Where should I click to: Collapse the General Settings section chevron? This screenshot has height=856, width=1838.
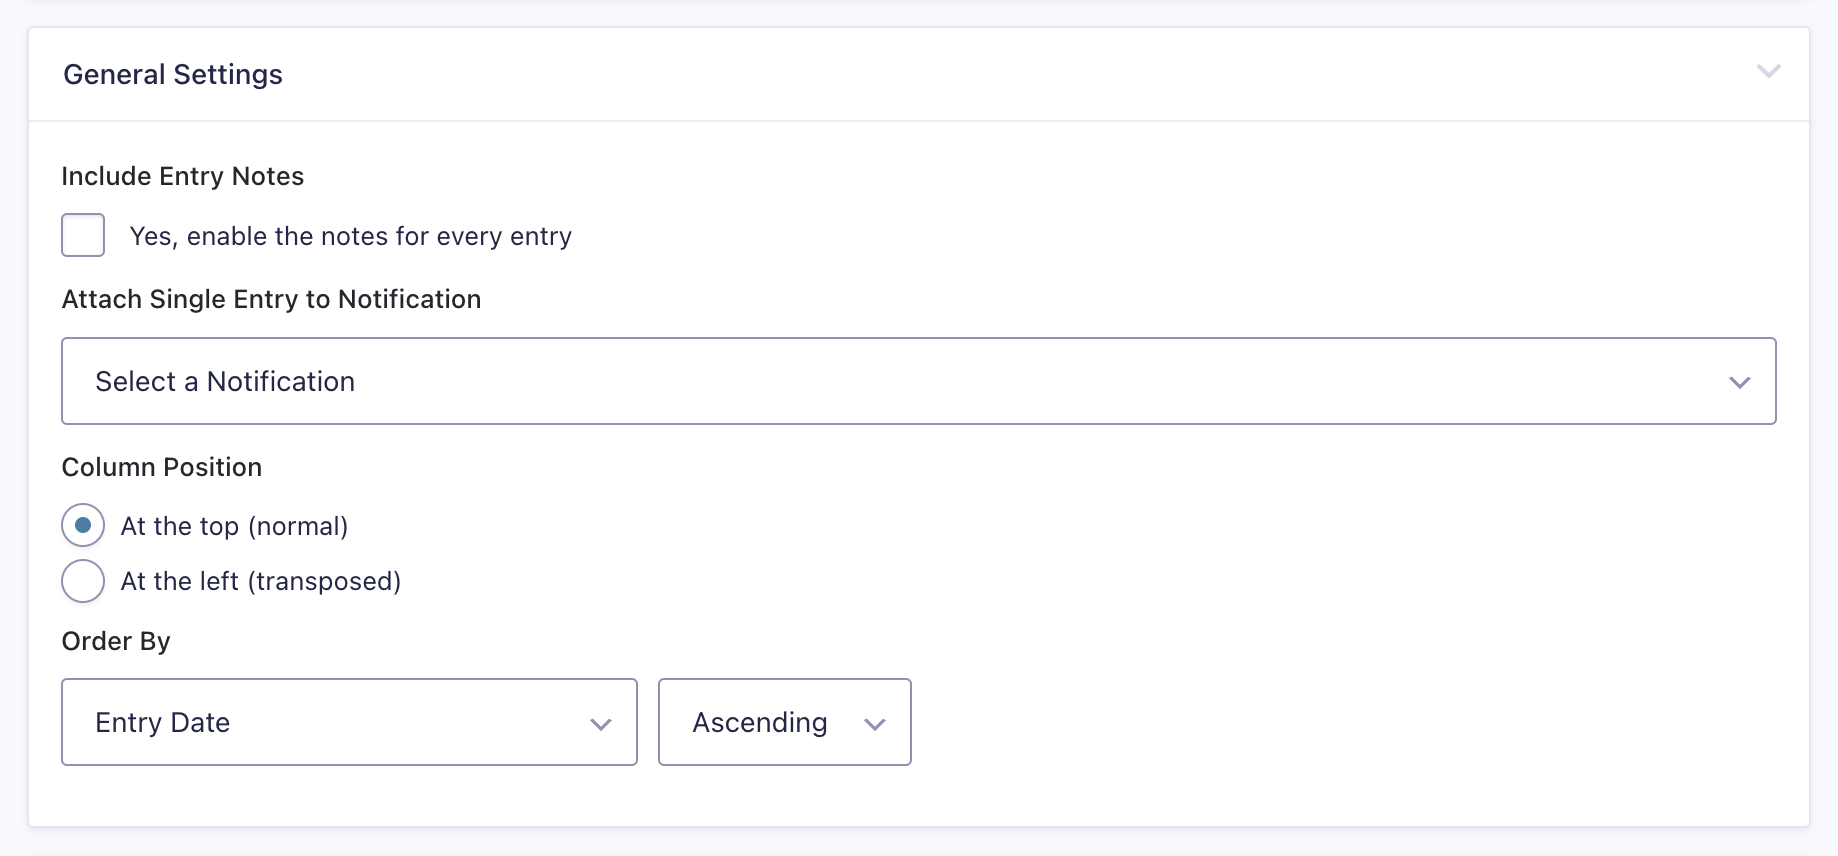click(x=1769, y=72)
